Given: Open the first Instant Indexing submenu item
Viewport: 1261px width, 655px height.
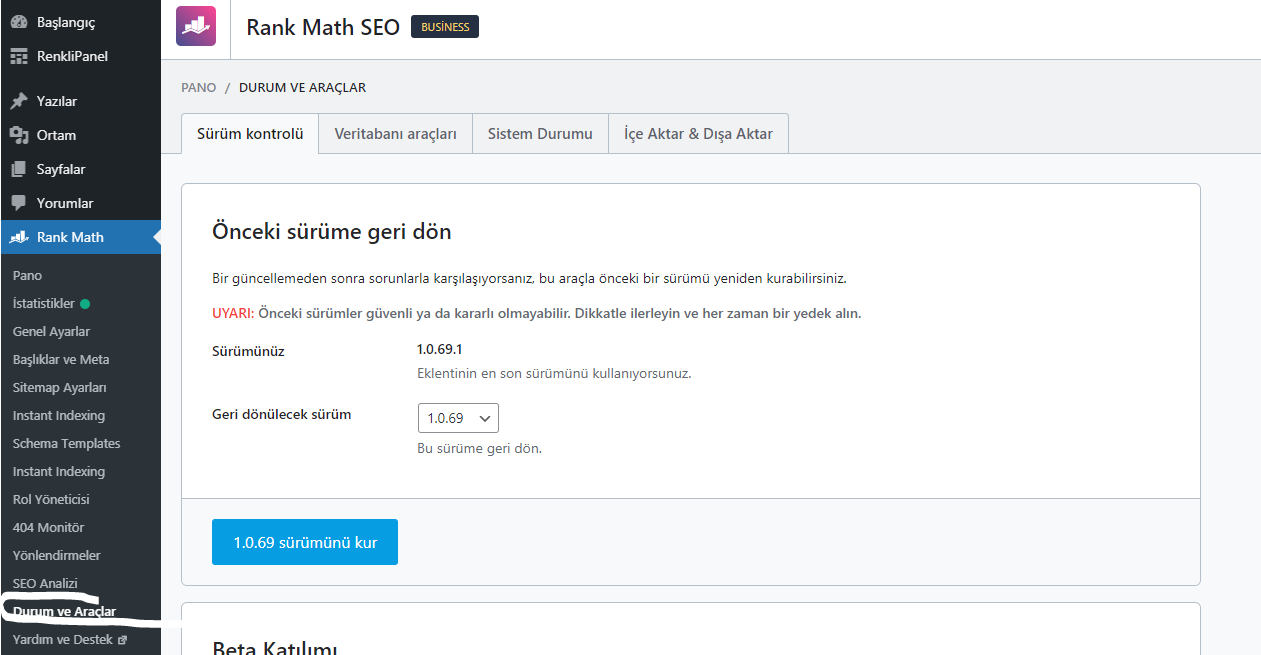Looking at the screenshot, I should 59,415.
